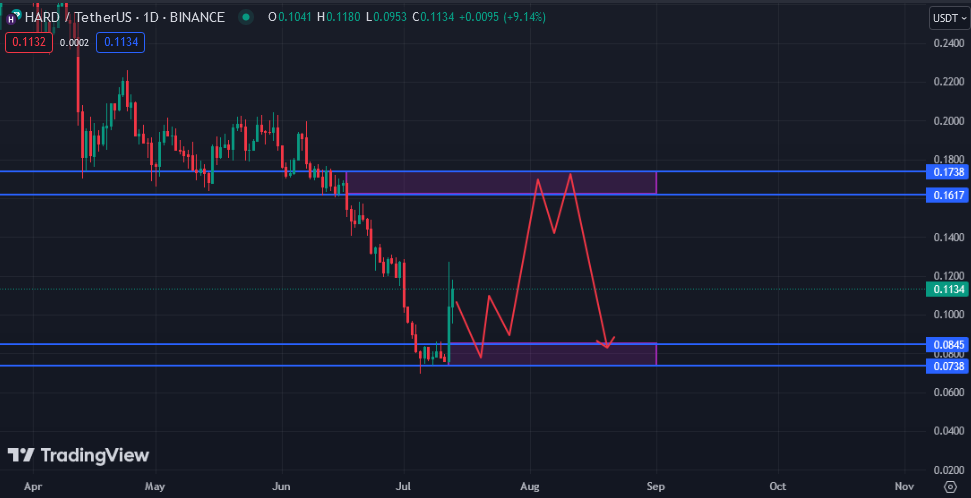The height and width of the screenshot is (498, 971).
Task: Click the green current price label 0.1134
Action: [947, 289]
